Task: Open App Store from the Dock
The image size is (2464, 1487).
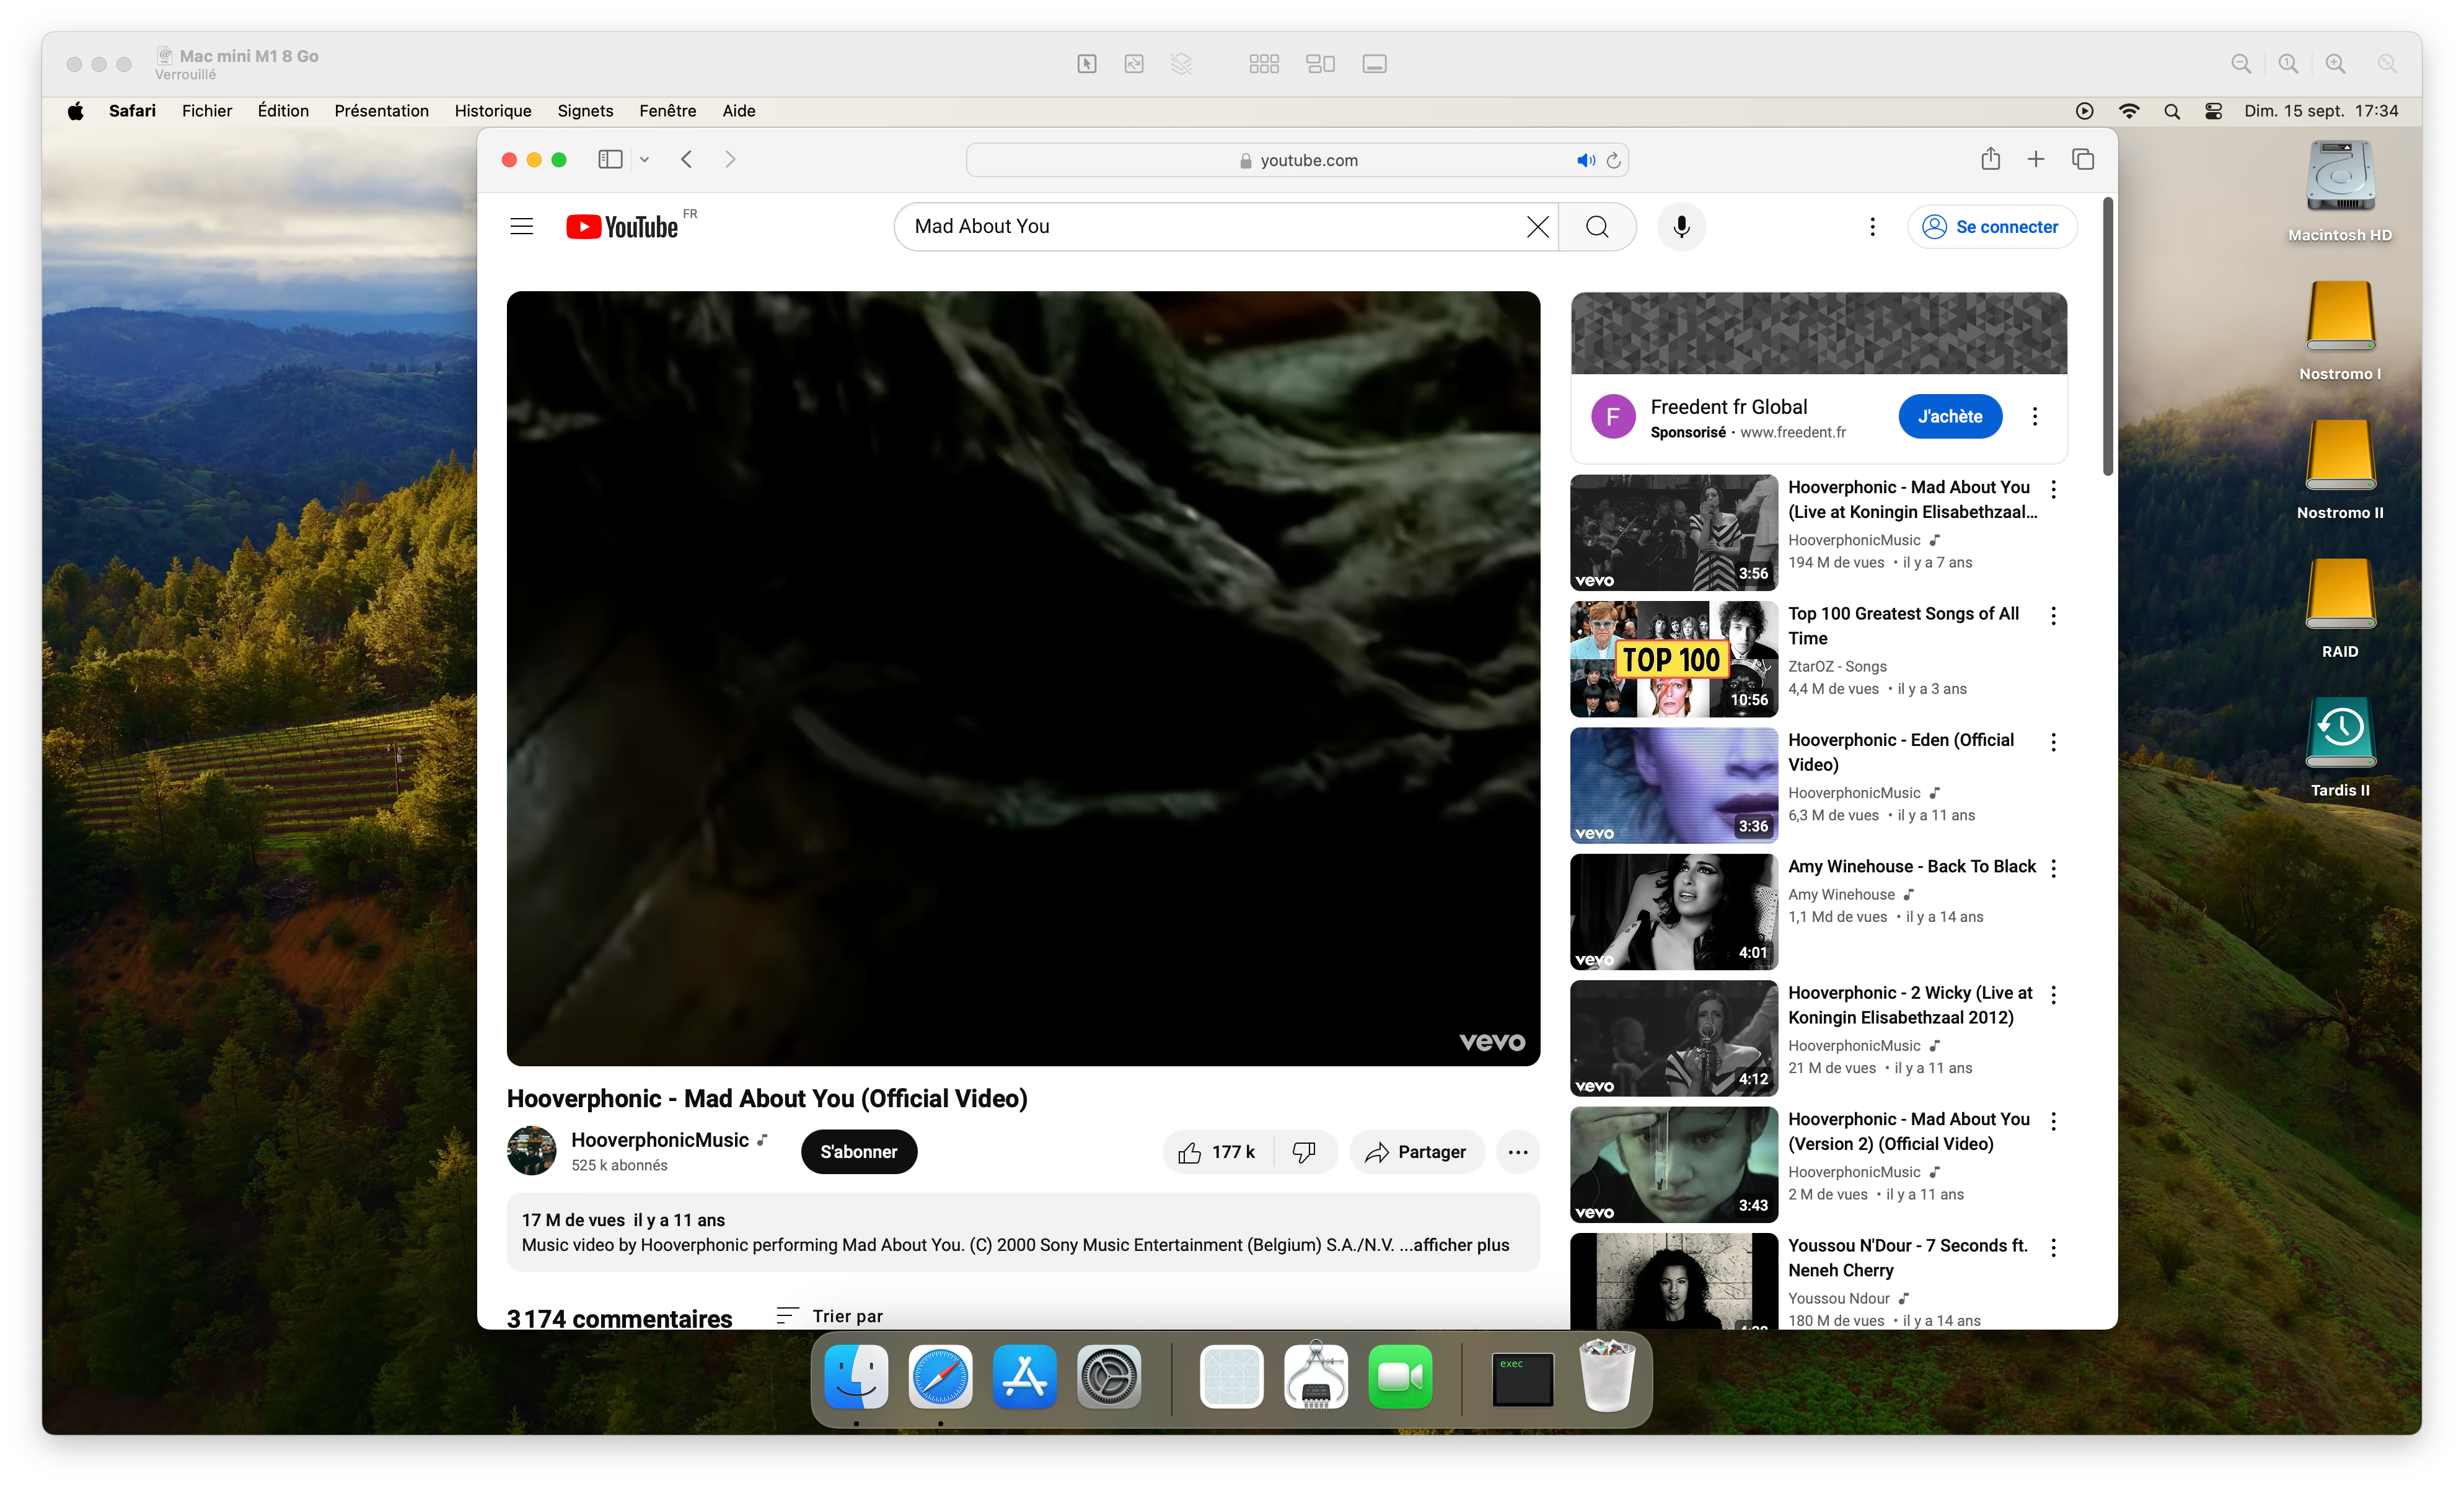Action: coord(1024,1377)
